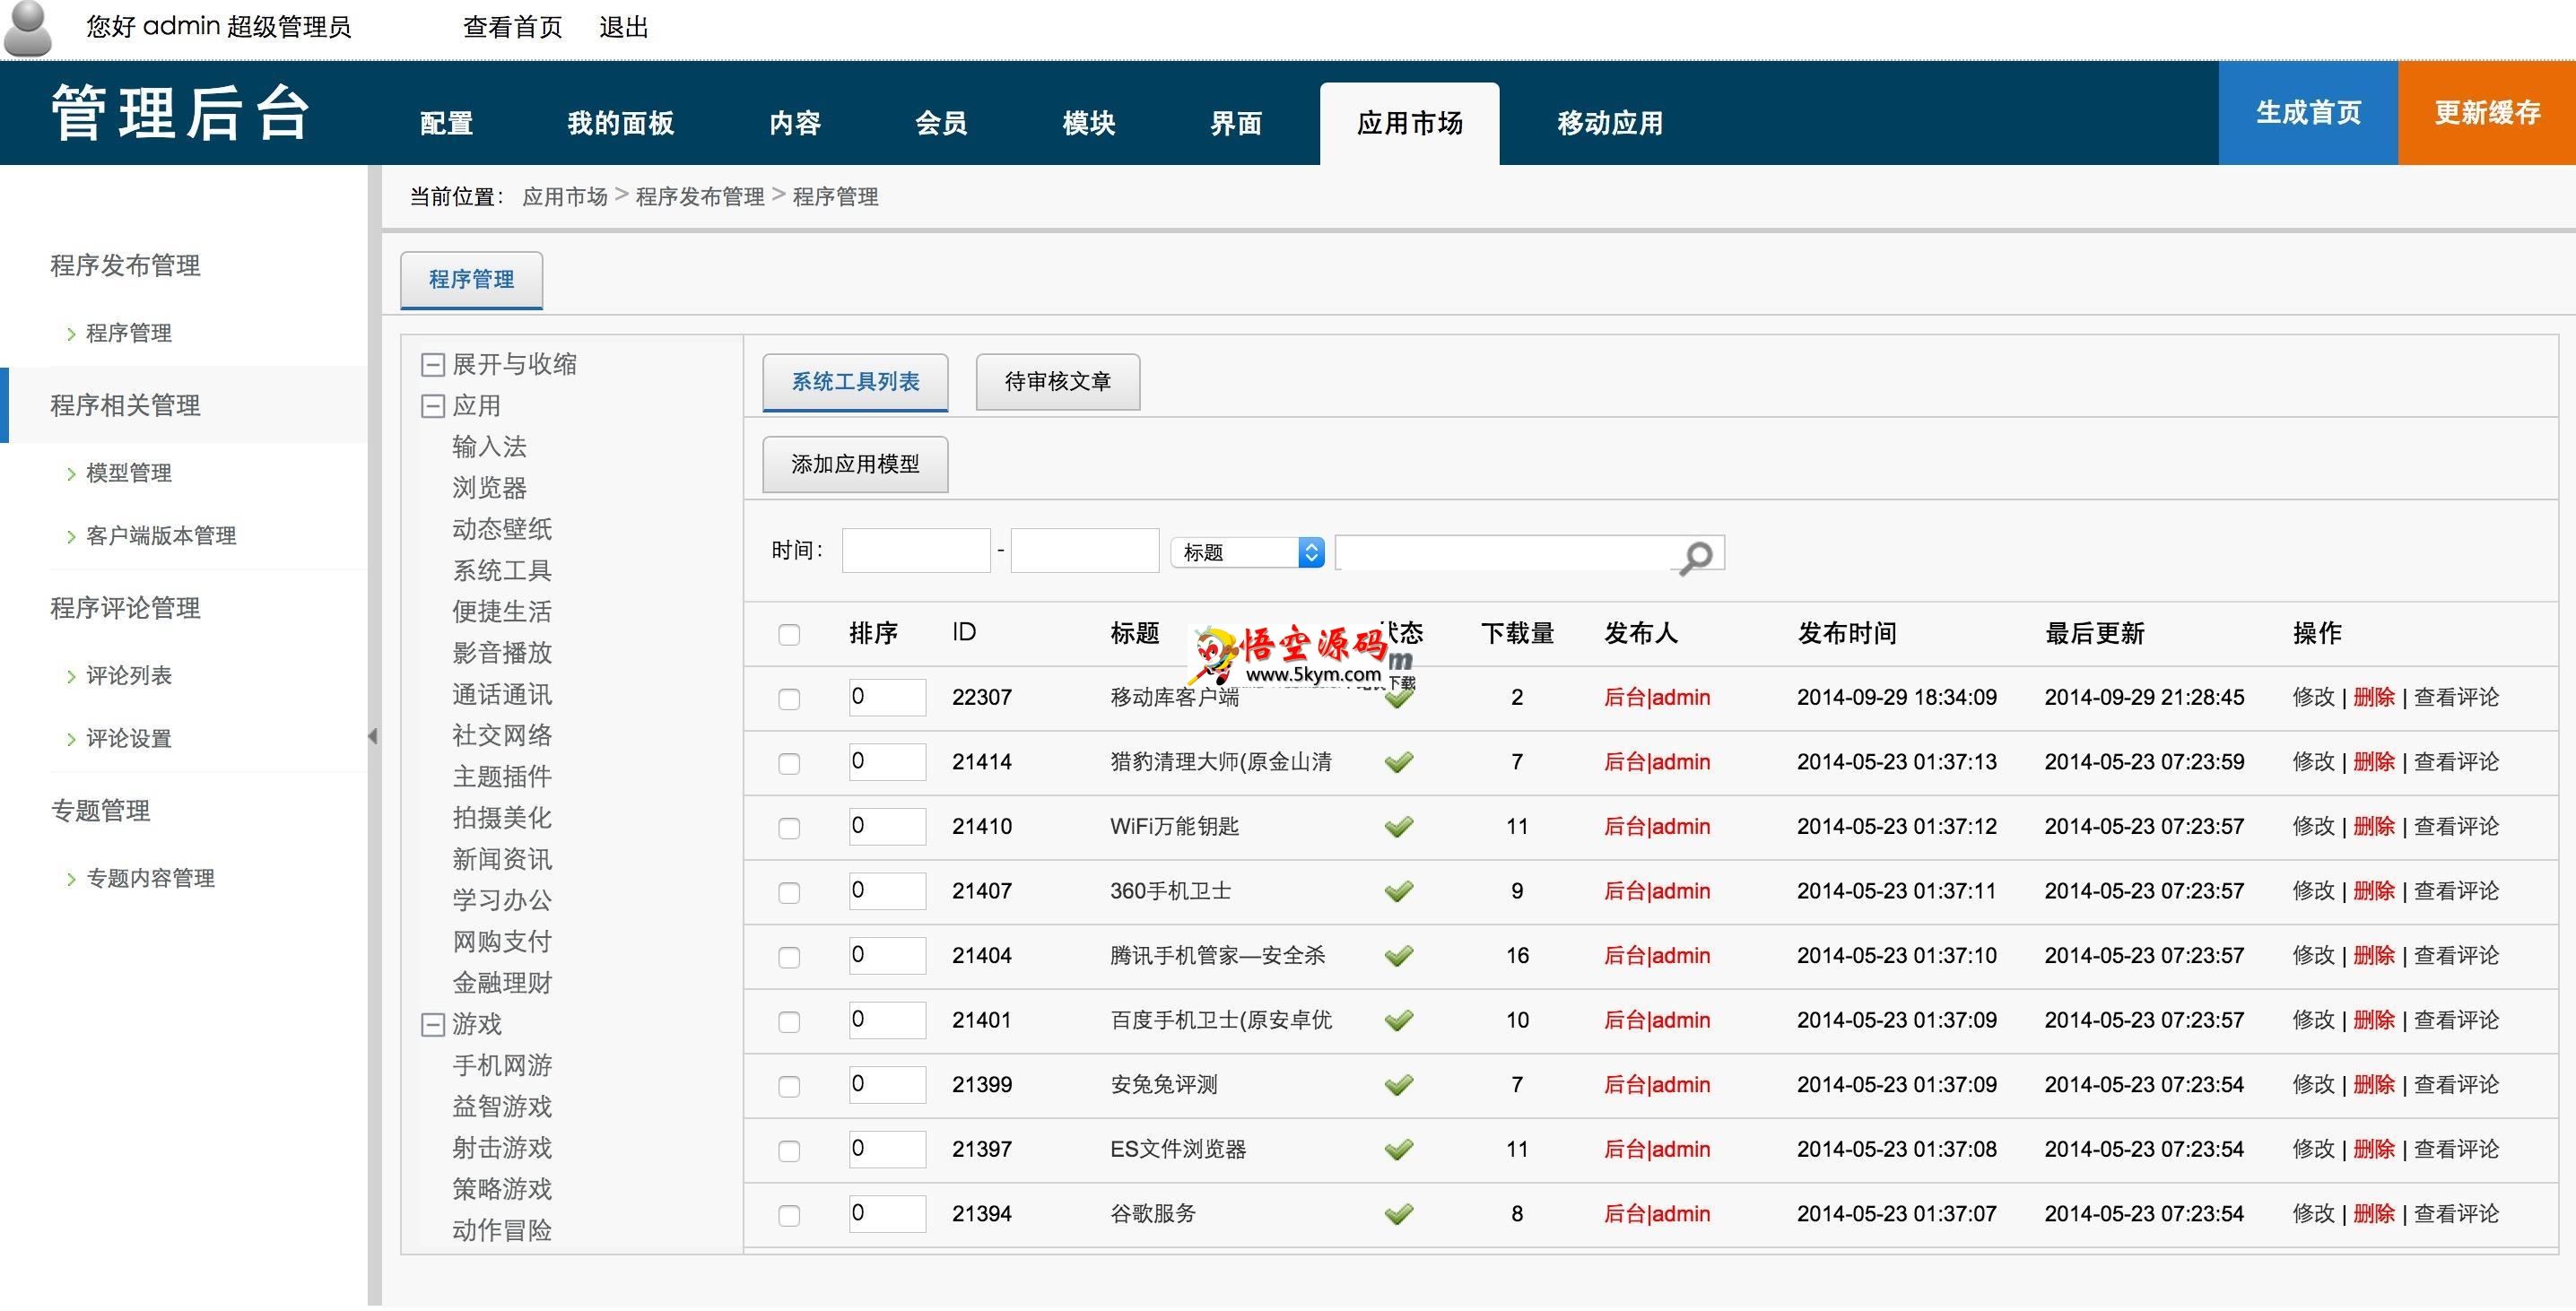This screenshot has width=2576, height=1311.
Task: Click green checkmark status for 安兔兔评测
Action: pyautogui.click(x=1399, y=1085)
